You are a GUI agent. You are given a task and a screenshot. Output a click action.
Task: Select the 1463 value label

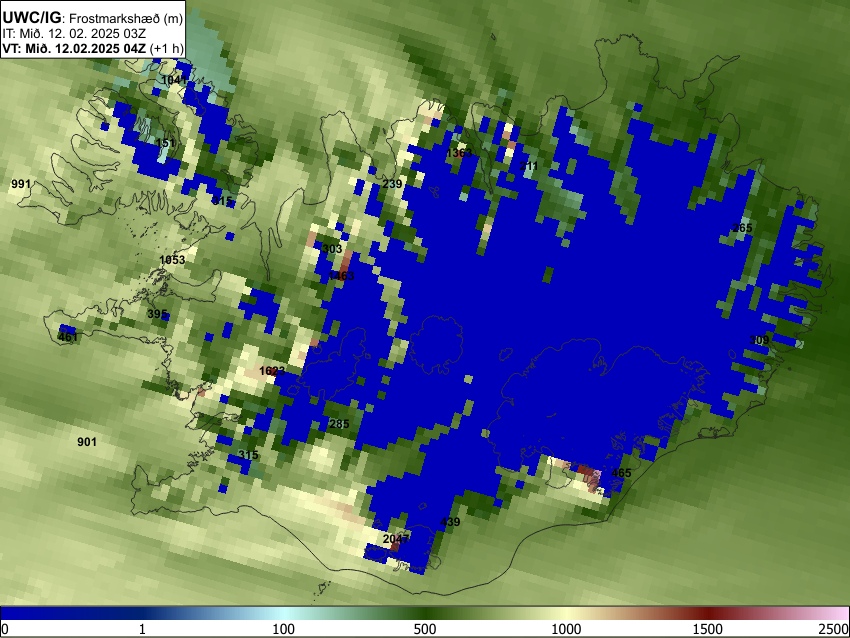point(342,276)
